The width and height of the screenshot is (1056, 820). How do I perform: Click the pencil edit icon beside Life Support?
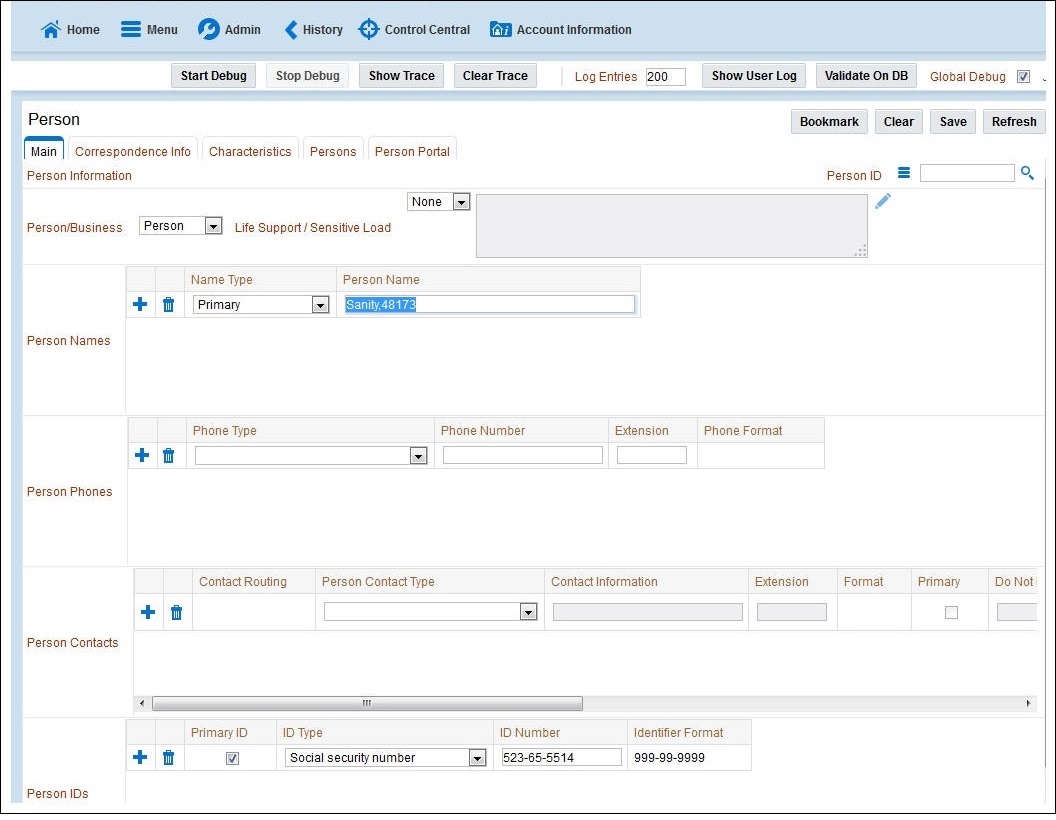(x=882, y=201)
